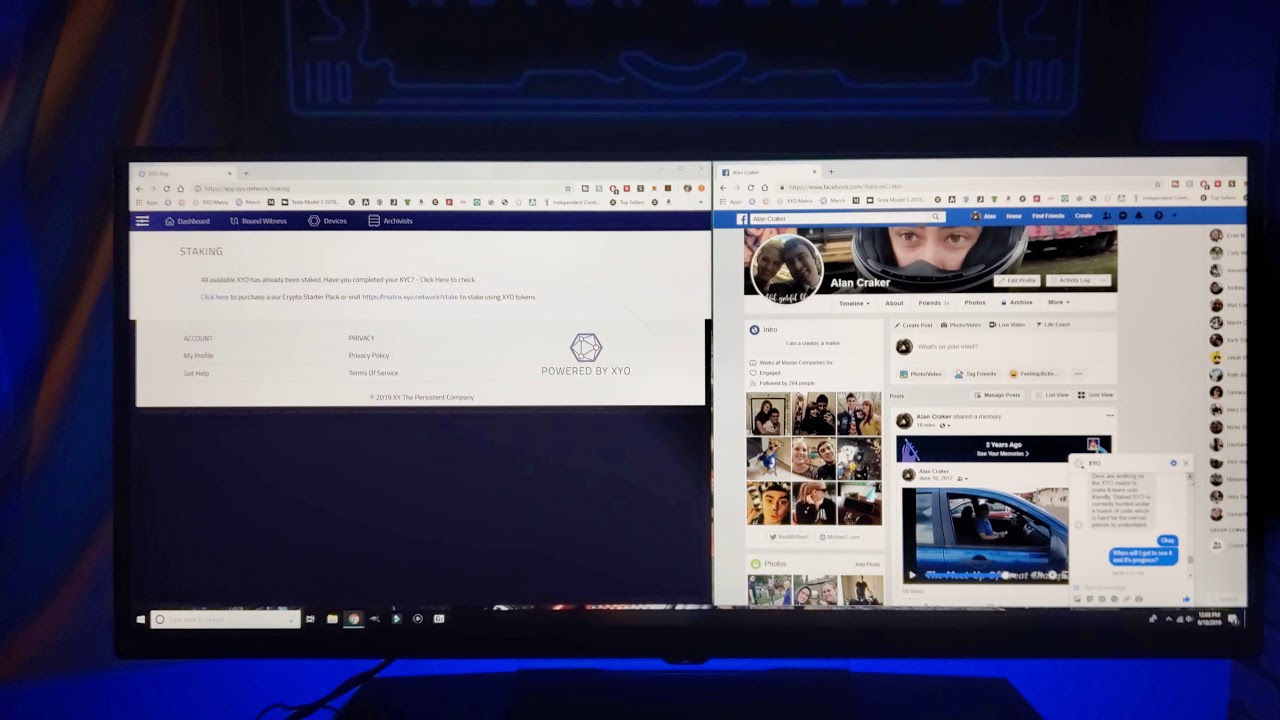
Task: Switch posts to List View
Action: (x=1052, y=395)
